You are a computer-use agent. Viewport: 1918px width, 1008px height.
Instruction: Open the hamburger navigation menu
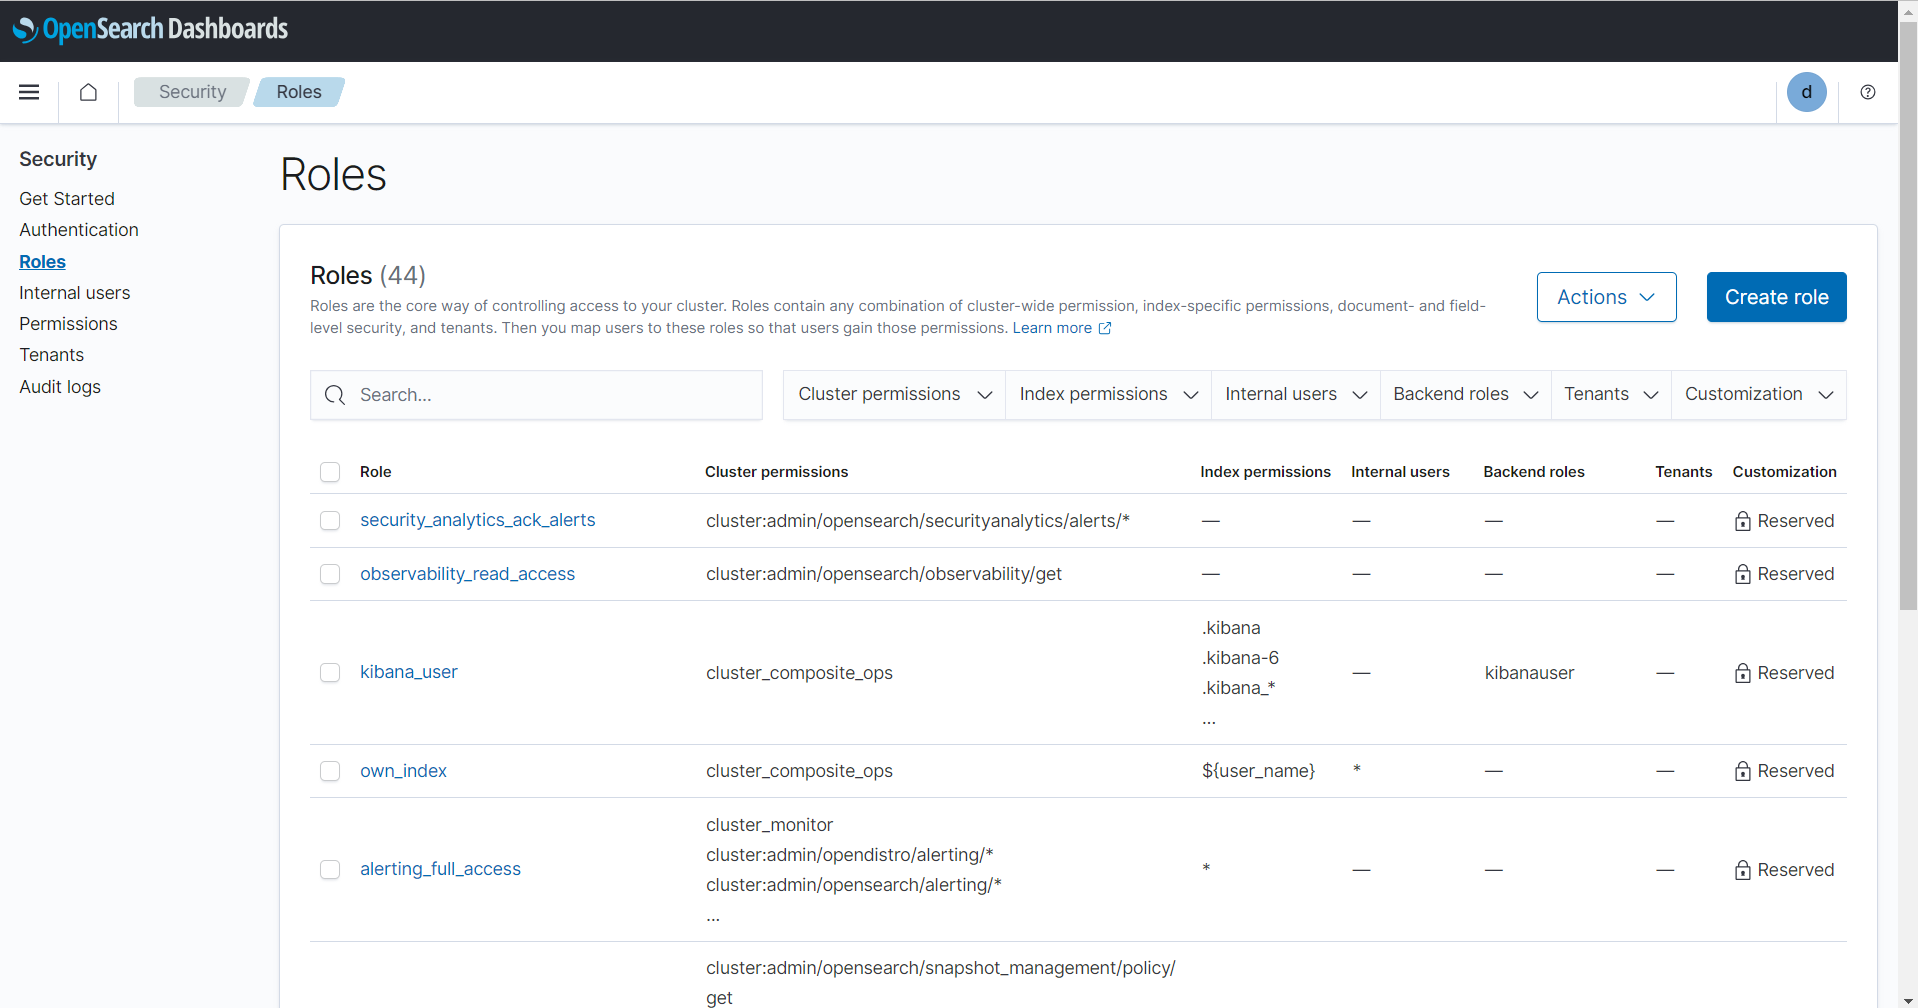click(x=29, y=92)
